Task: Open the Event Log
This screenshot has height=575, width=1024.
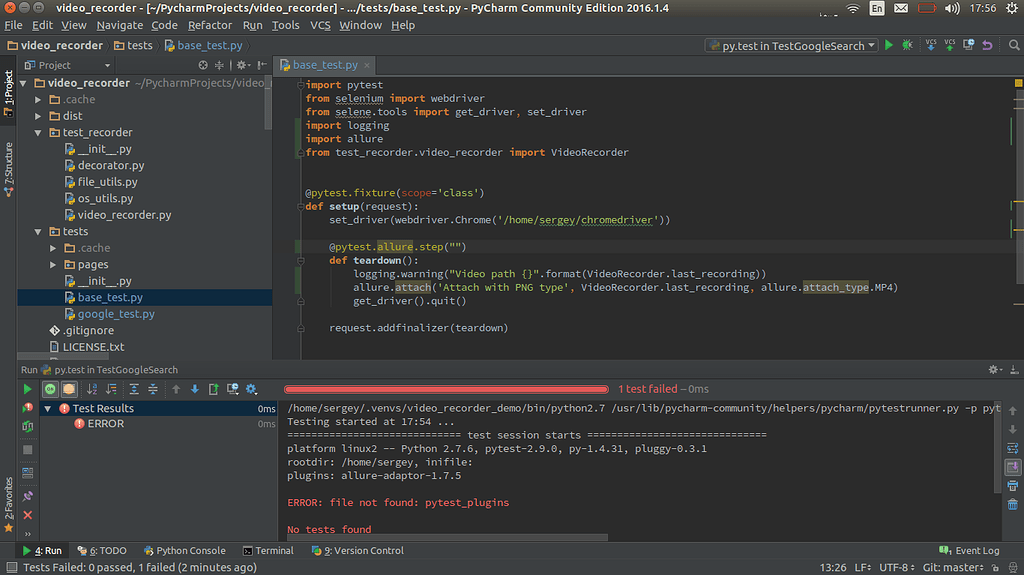Action: 969,551
